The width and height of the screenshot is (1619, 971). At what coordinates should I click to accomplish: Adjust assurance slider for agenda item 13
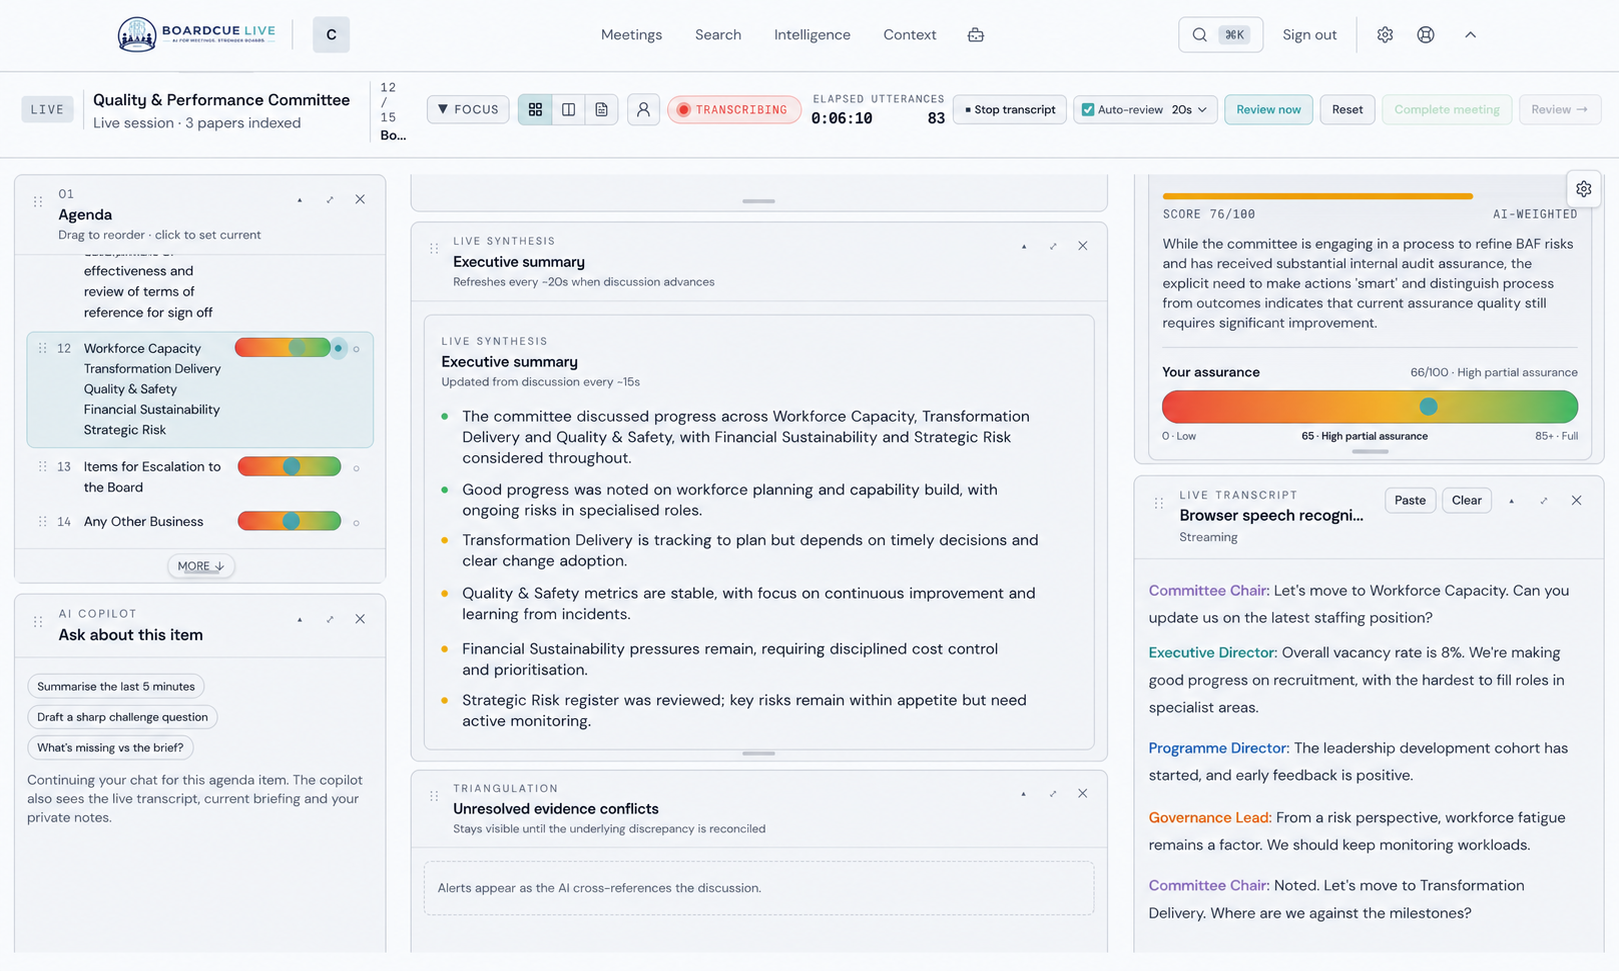pyautogui.click(x=289, y=467)
